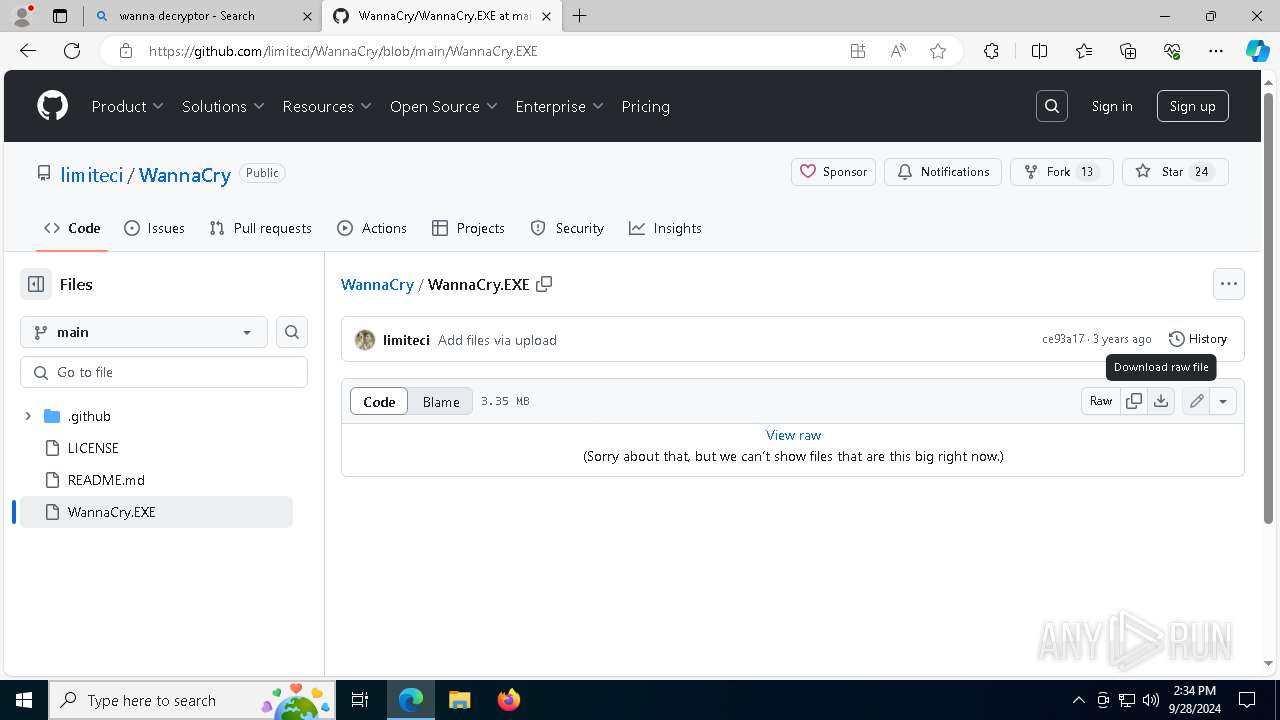This screenshot has width=1280, height=720.
Task: Click the Sponsor button
Action: point(834,172)
